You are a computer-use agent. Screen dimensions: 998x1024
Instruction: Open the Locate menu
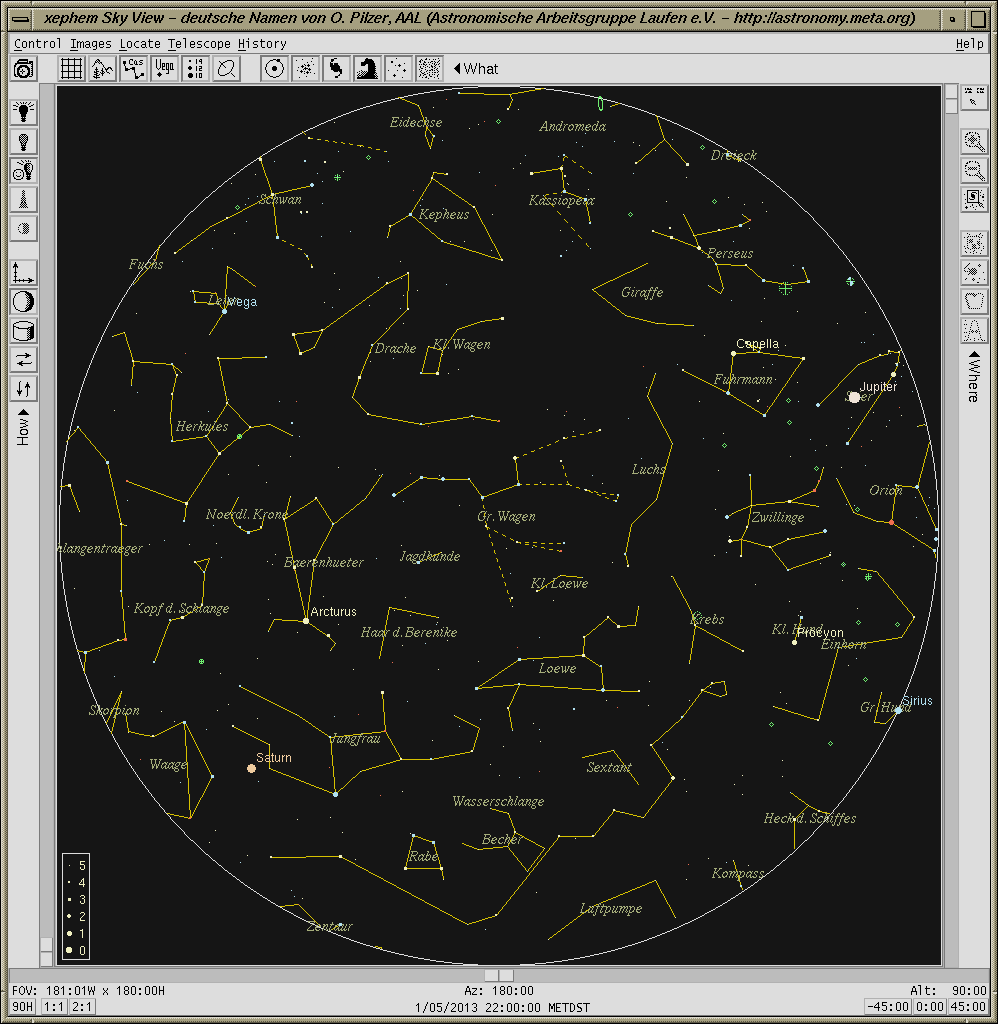[140, 44]
